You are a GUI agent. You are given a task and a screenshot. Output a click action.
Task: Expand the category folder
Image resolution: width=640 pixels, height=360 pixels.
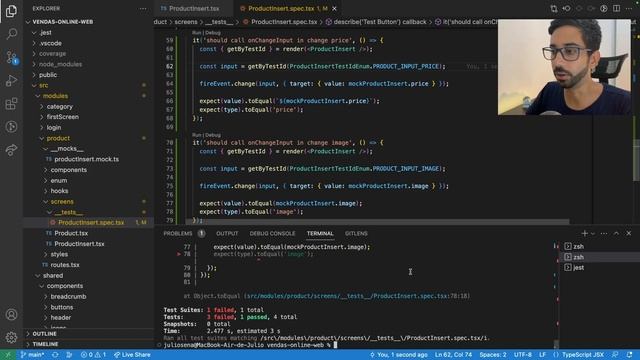coord(59,107)
